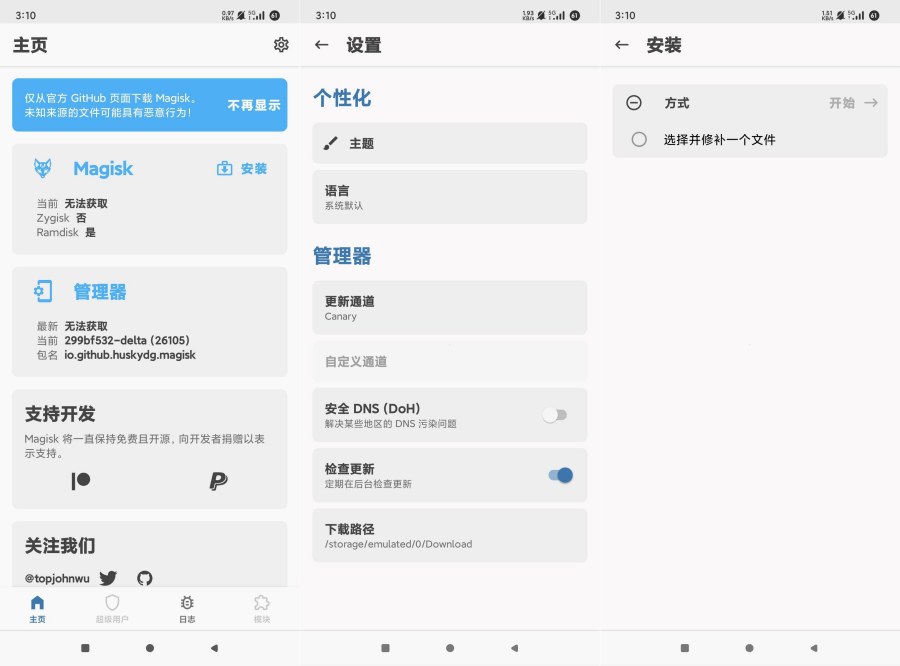Tap version text 299bf532-delta (26105)

point(127,340)
